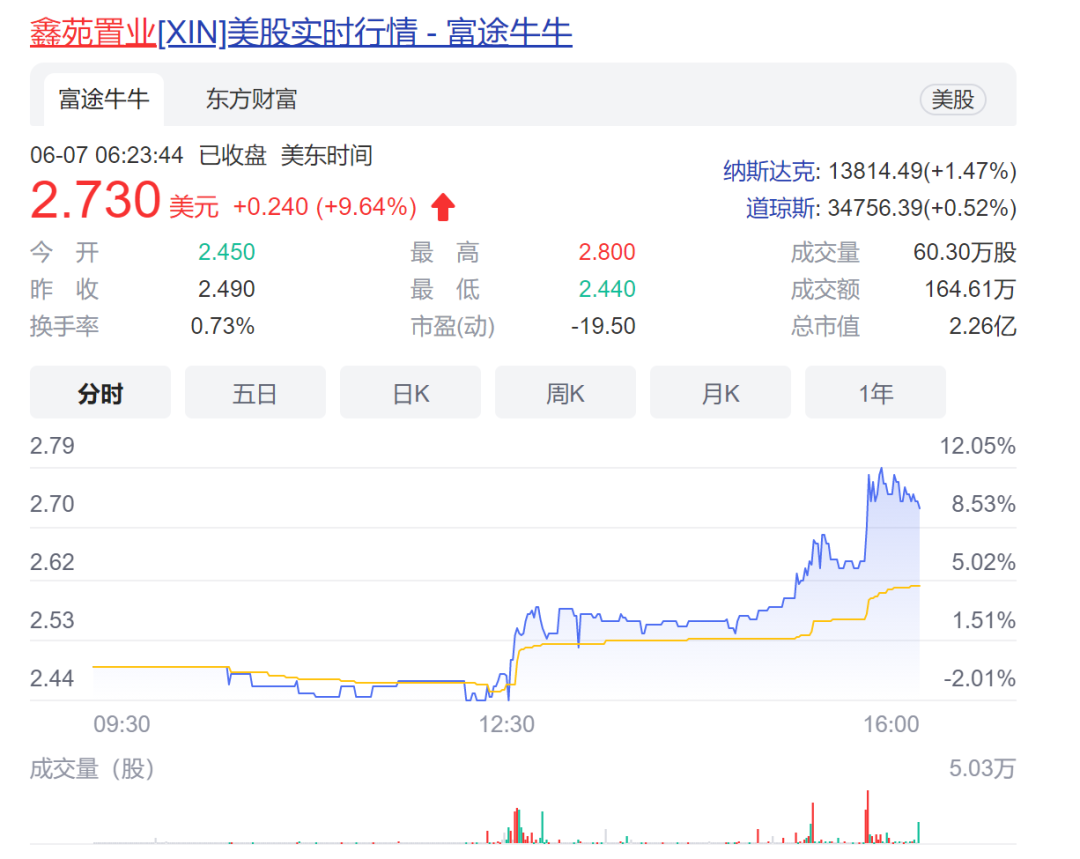This screenshot has height=859, width=1080.
Task: Open the 月K monthly chart
Action: (720, 393)
